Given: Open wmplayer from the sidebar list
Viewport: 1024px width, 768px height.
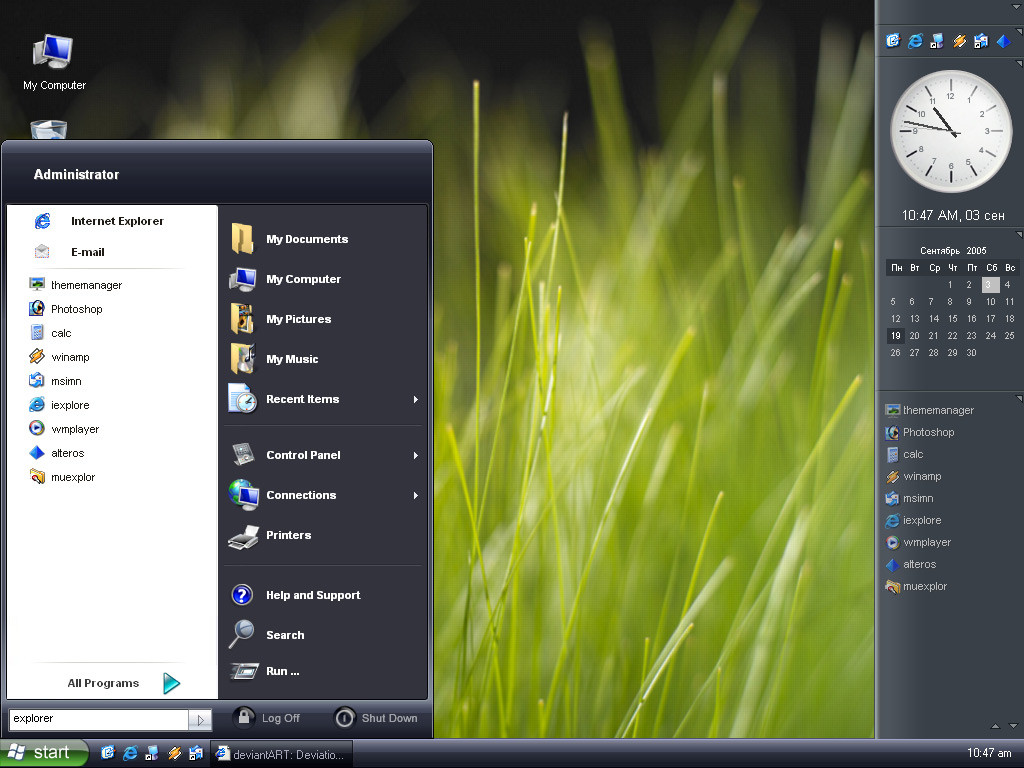Looking at the screenshot, I should pos(918,543).
